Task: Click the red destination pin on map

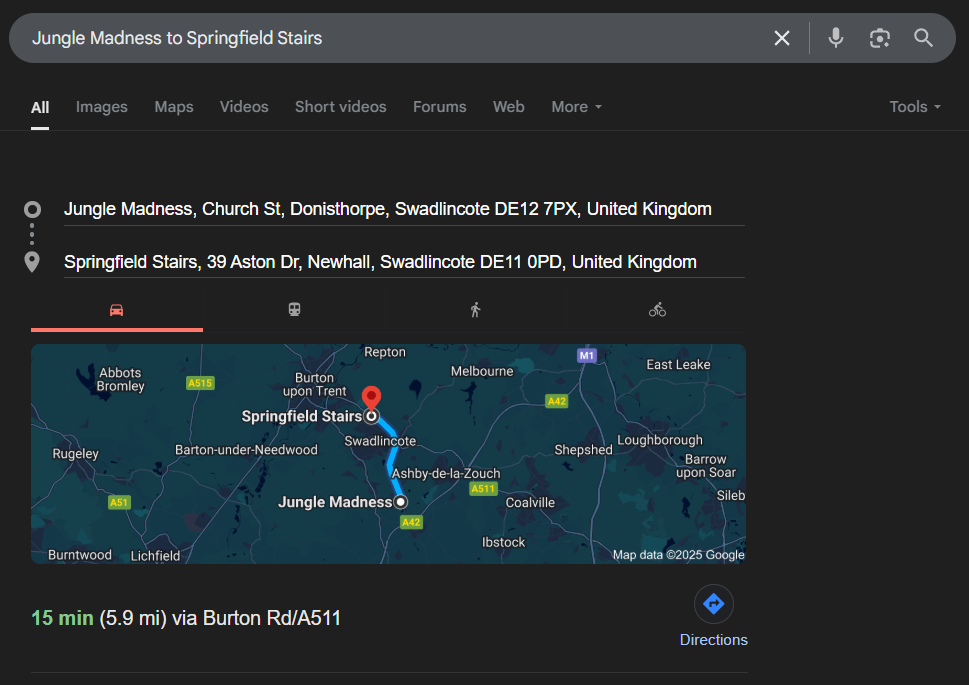Action: (371, 398)
